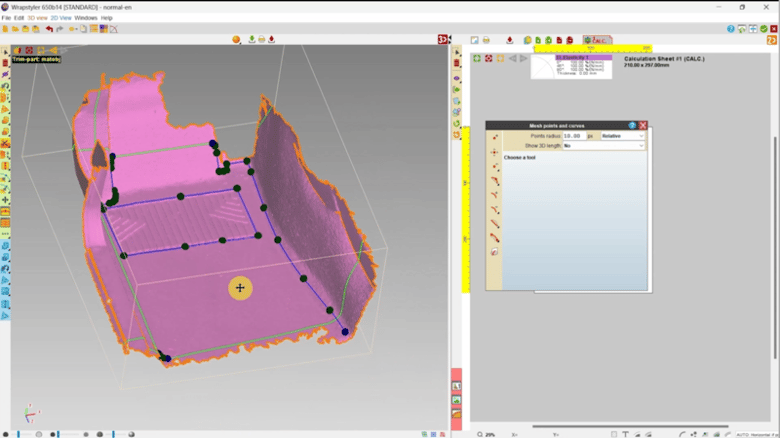Click the eraser icon at bottom of Mesh tools
780x438 pixels.
coord(494,252)
